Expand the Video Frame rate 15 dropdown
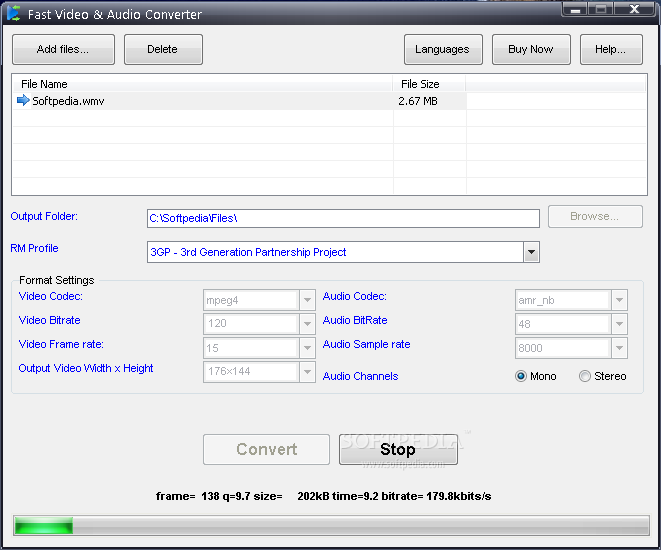Viewport: 661px width, 550px height. [259, 348]
